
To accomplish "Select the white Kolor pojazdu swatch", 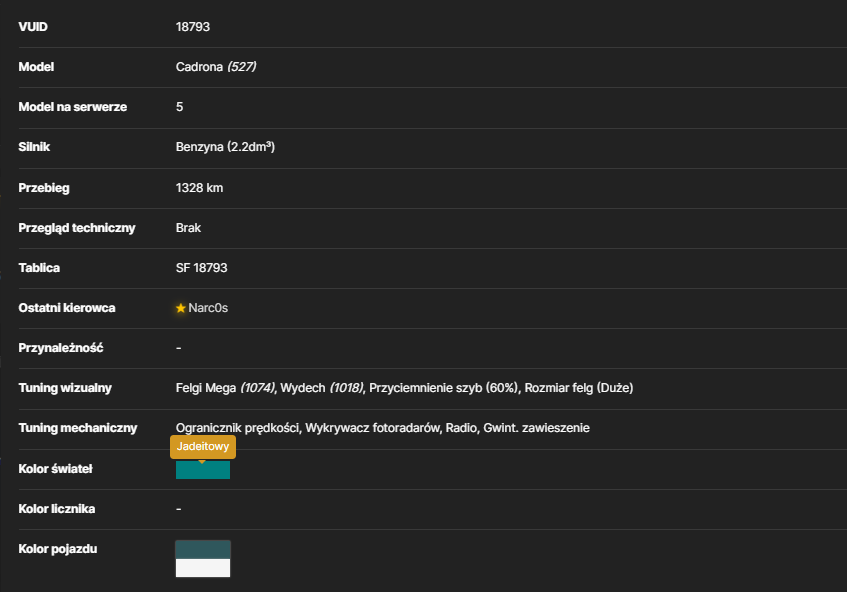I will pyautogui.click(x=203, y=568).
